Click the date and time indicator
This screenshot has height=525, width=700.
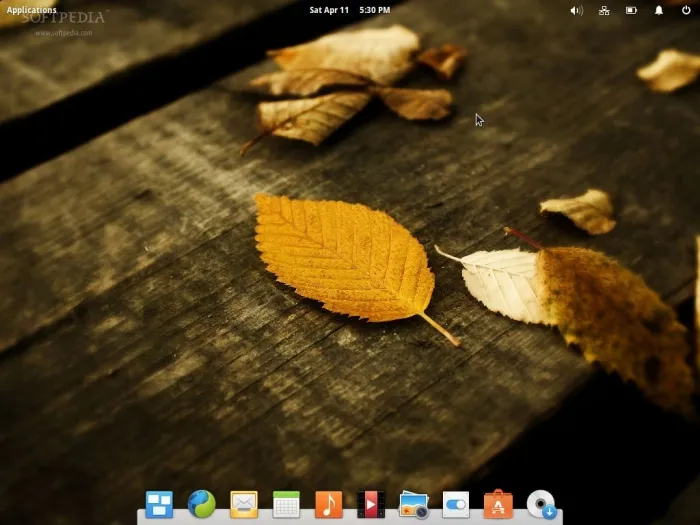pyautogui.click(x=350, y=10)
